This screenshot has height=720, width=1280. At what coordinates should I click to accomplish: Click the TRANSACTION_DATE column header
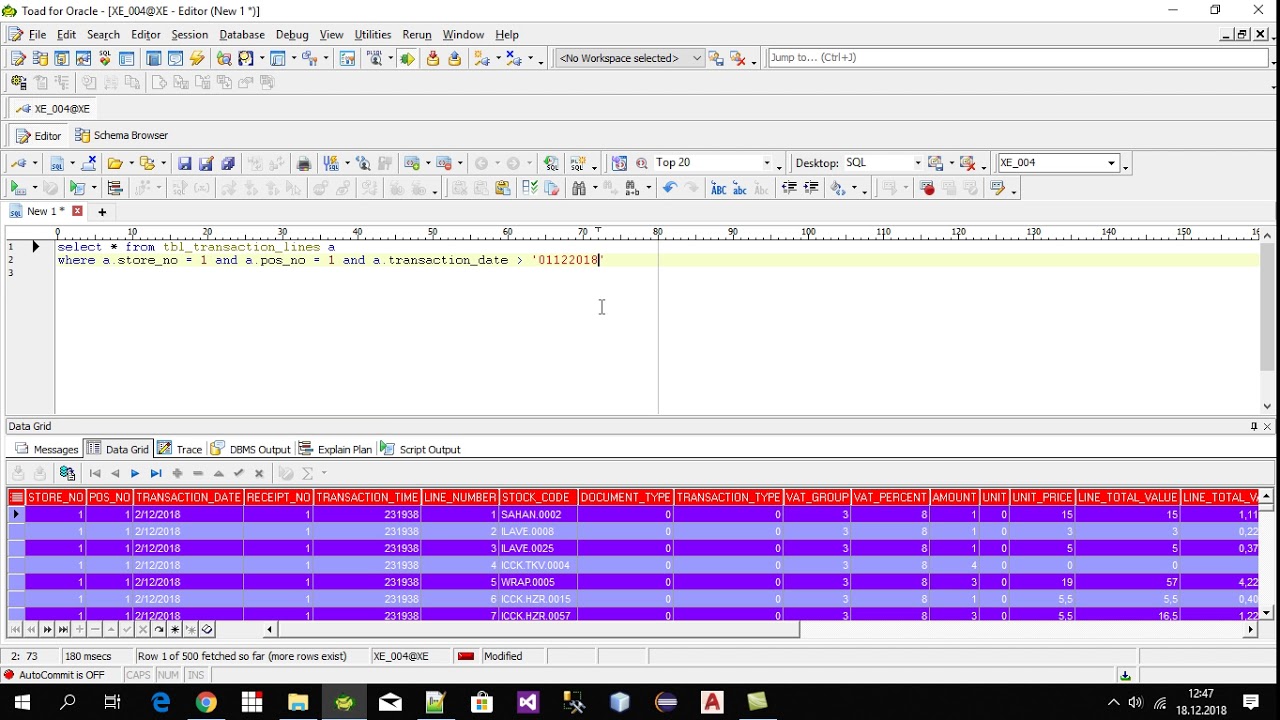(x=188, y=497)
